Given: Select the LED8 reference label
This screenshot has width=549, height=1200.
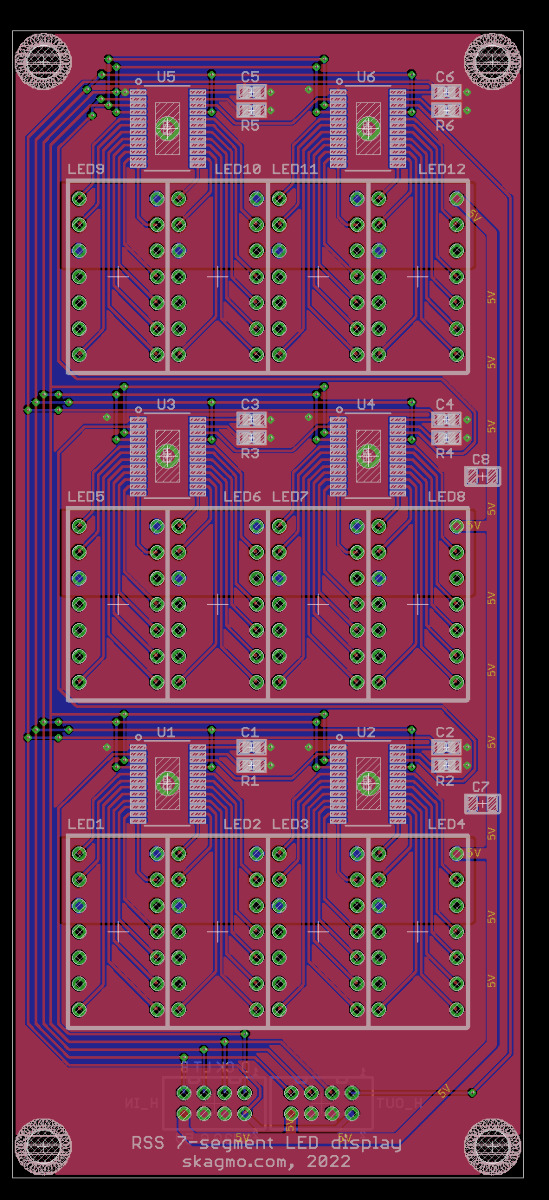Looking at the screenshot, I should [x=447, y=497].
